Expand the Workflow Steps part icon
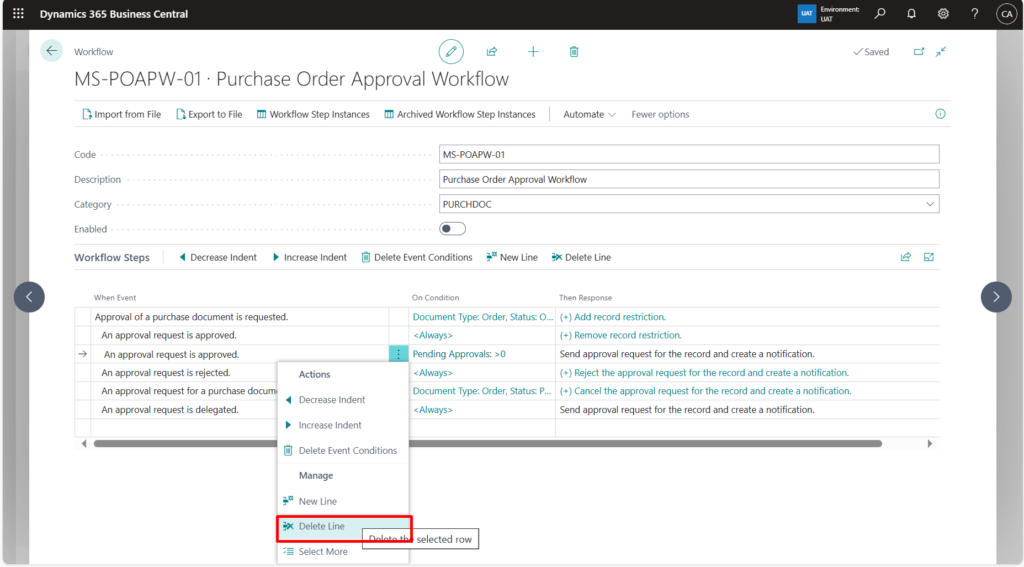 (x=929, y=257)
